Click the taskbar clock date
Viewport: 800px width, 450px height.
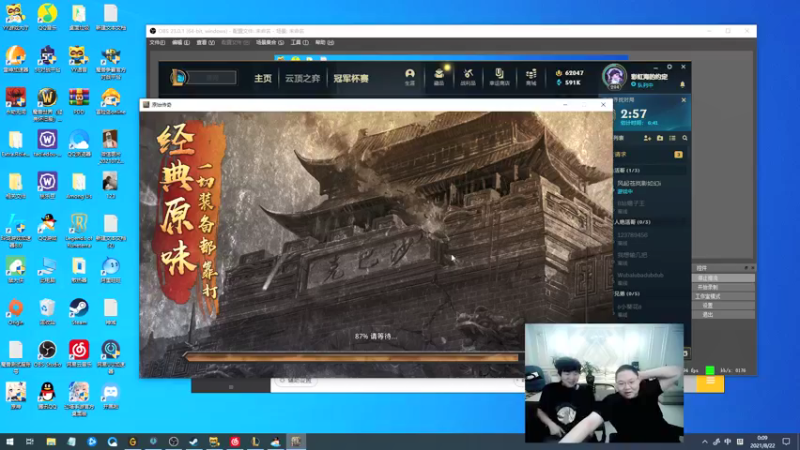coord(762,442)
